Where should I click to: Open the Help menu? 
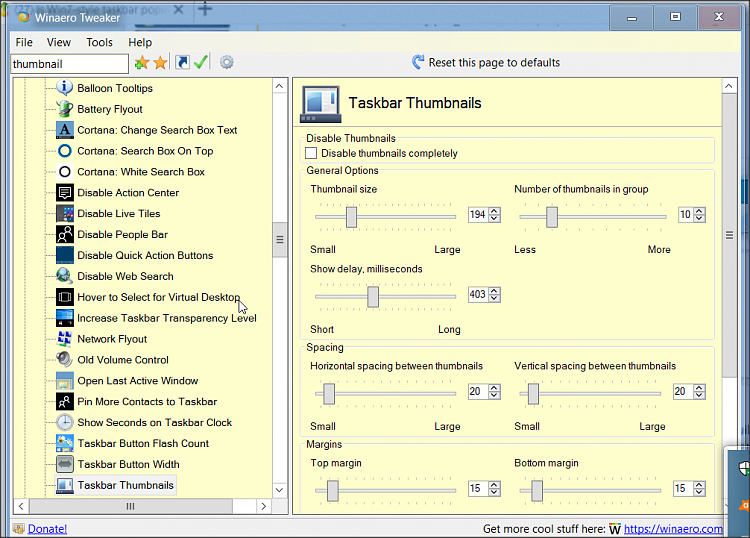[140, 42]
